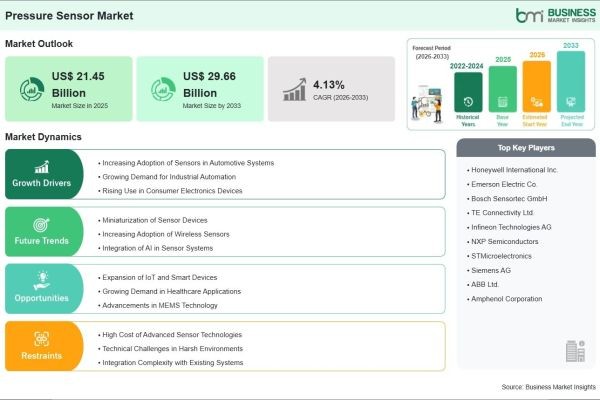Click the Market Outlook heading
This screenshot has width=600, height=400.
pos(39,44)
